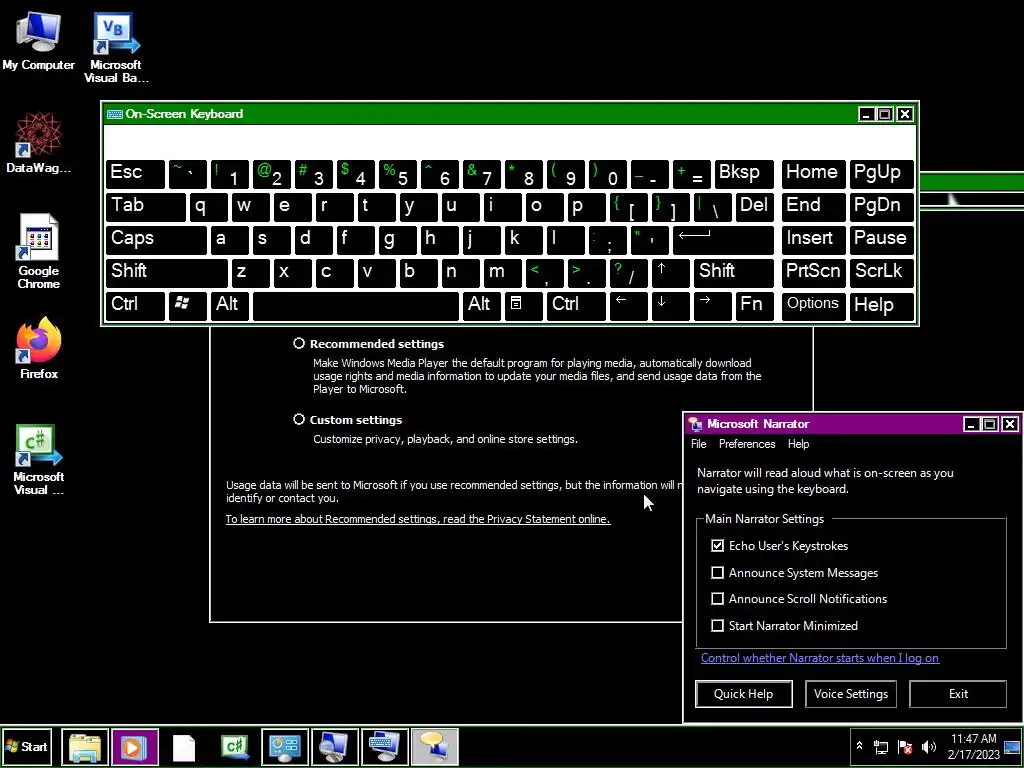Screen dimensions: 1024x768
Task: Click the magnifier computer taskbar icon
Action: [x=334, y=746]
